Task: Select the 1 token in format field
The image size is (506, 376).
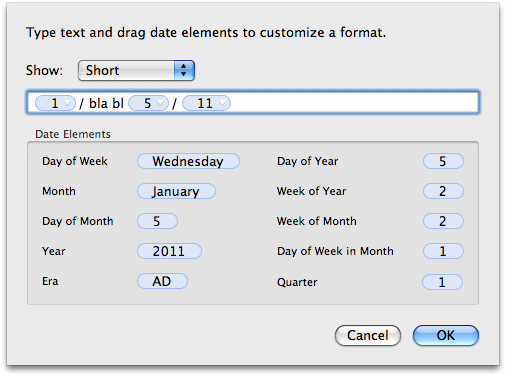Action: [x=55, y=103]
